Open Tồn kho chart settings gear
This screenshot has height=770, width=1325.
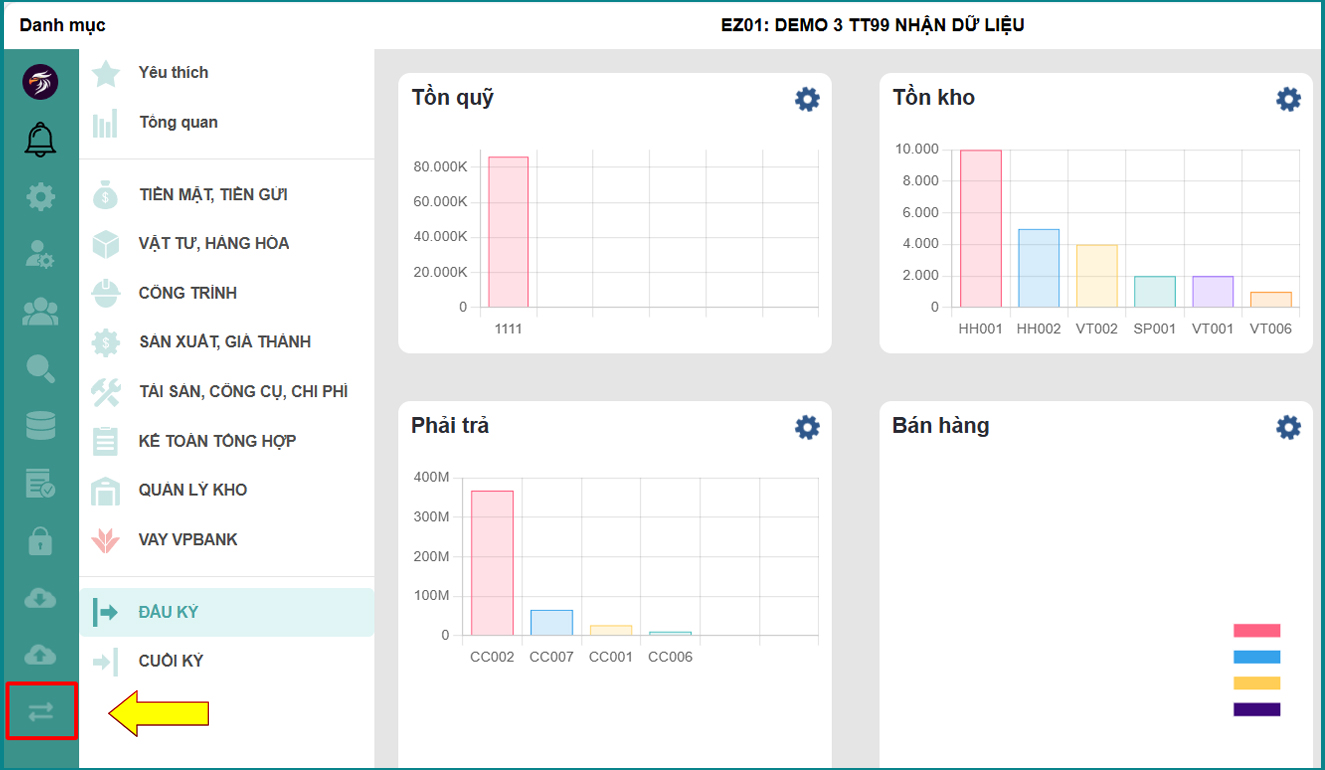(x=1288, y=99)
